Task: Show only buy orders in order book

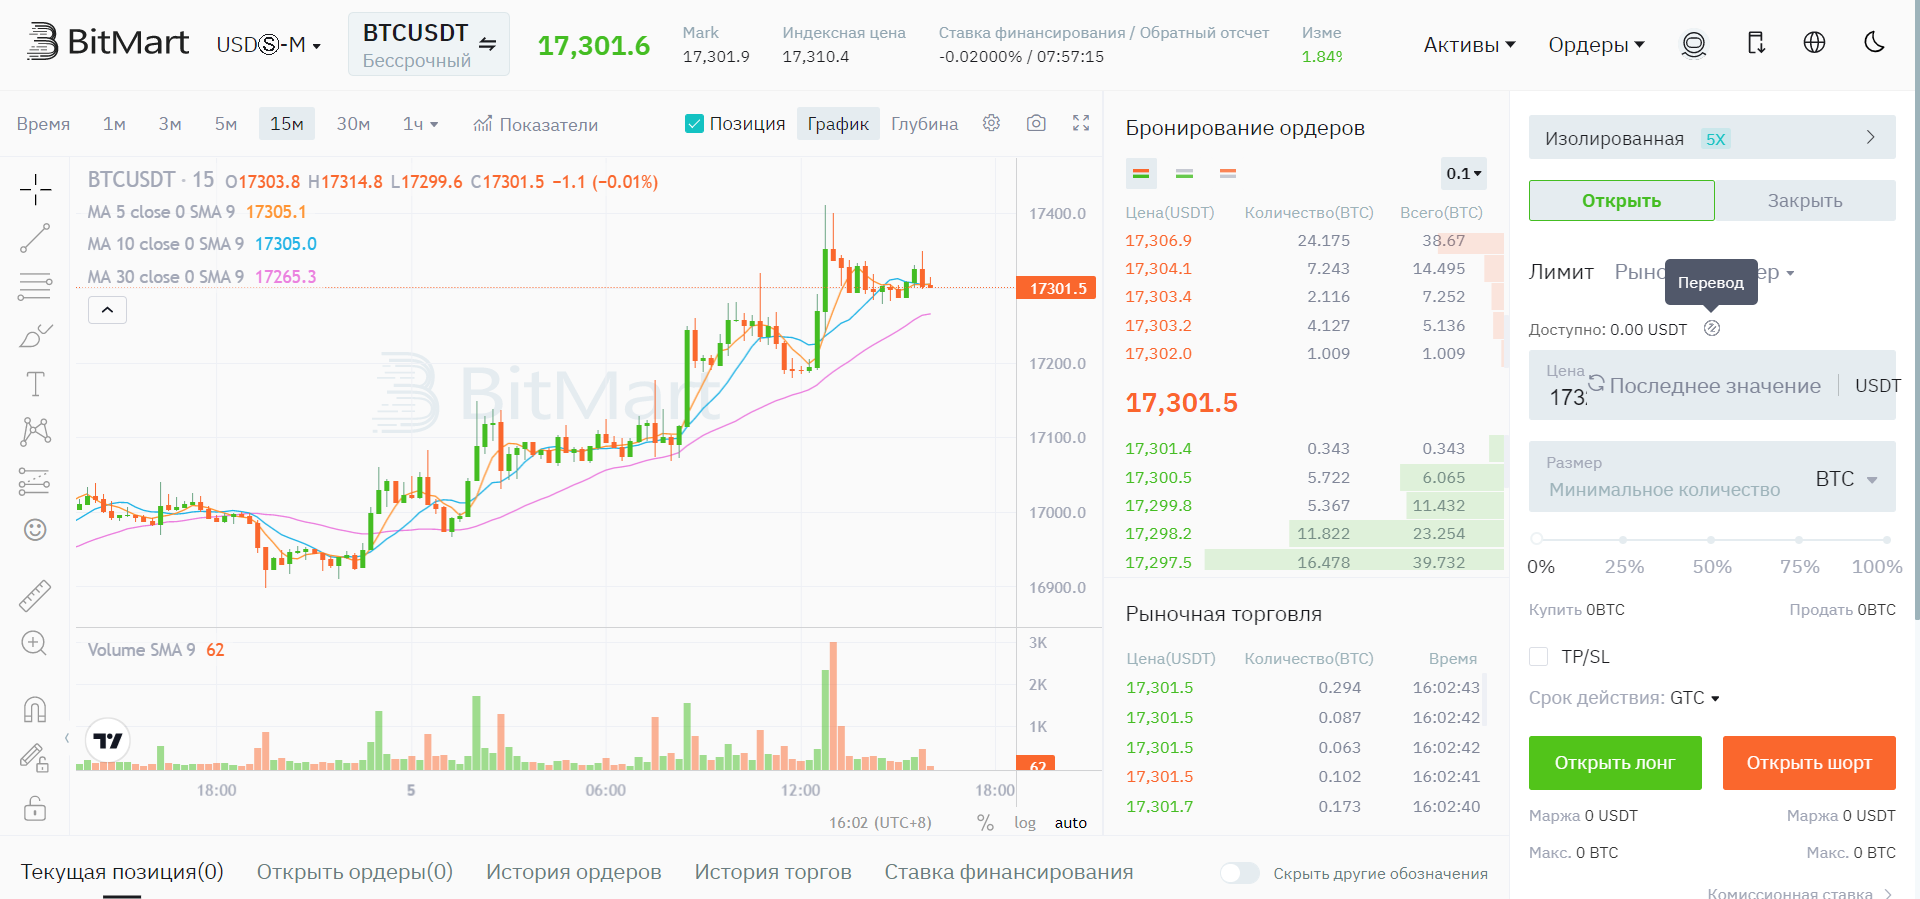Action: (1185, 174)
